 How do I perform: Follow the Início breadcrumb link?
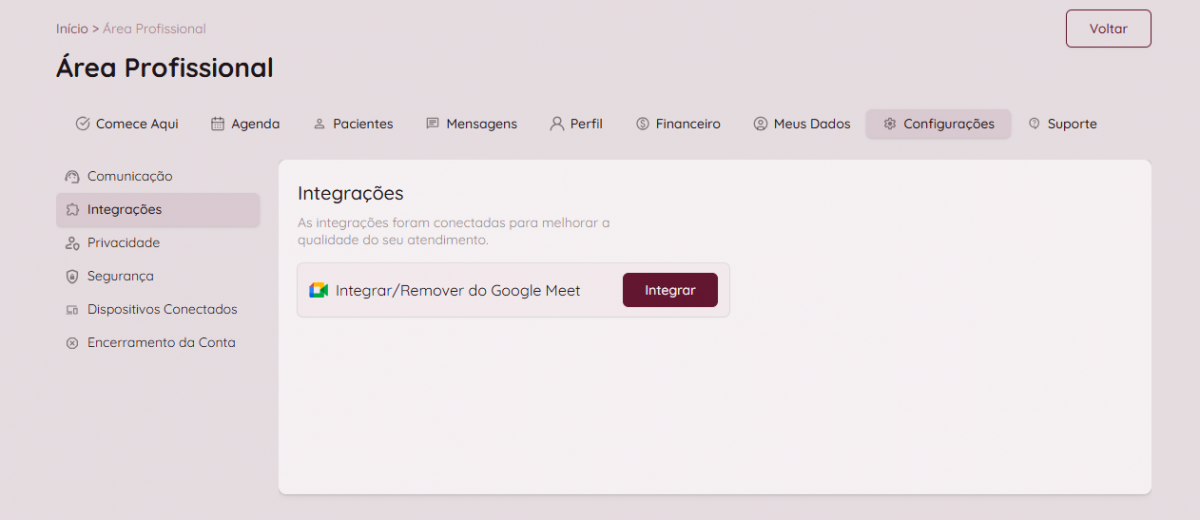pyautogui.click(x=71, y=29)
